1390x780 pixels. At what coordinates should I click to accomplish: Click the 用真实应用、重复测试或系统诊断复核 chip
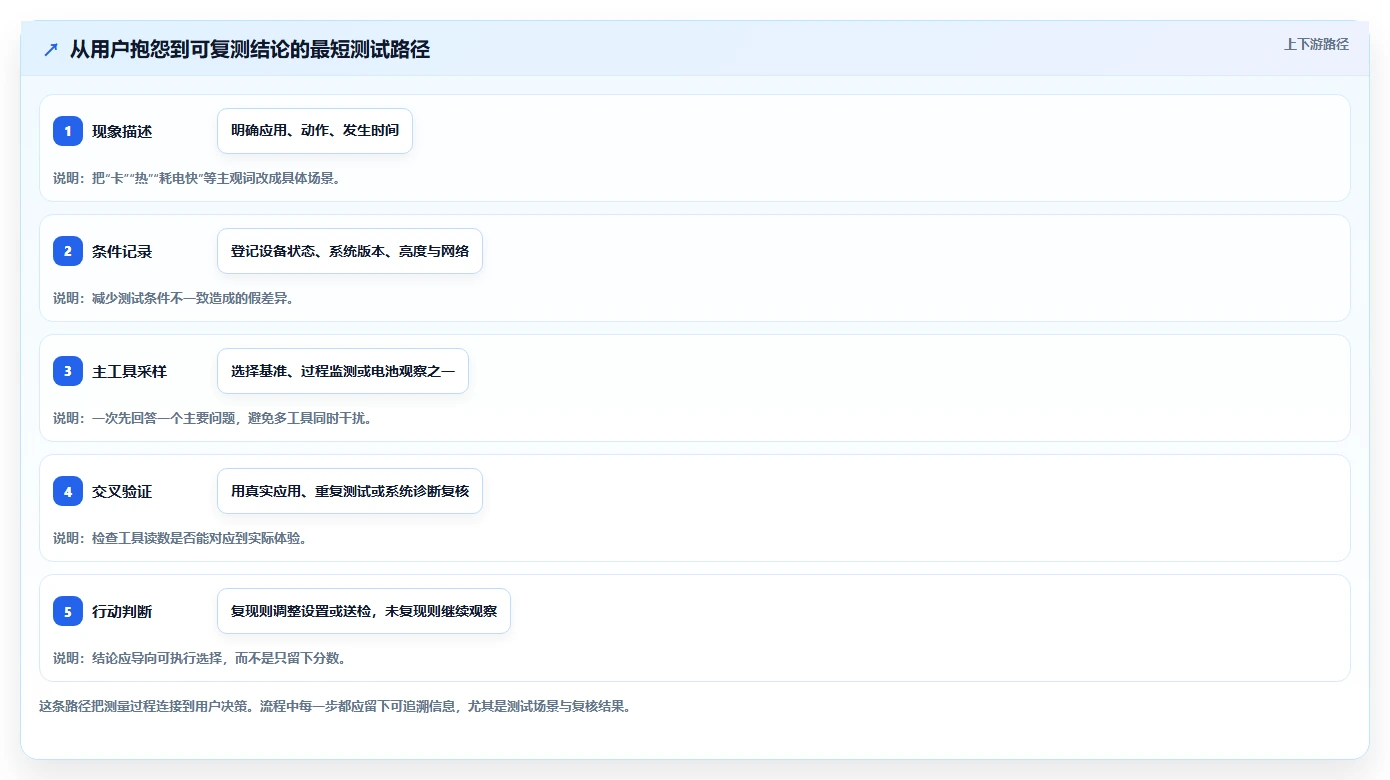[x=350, y=491]
